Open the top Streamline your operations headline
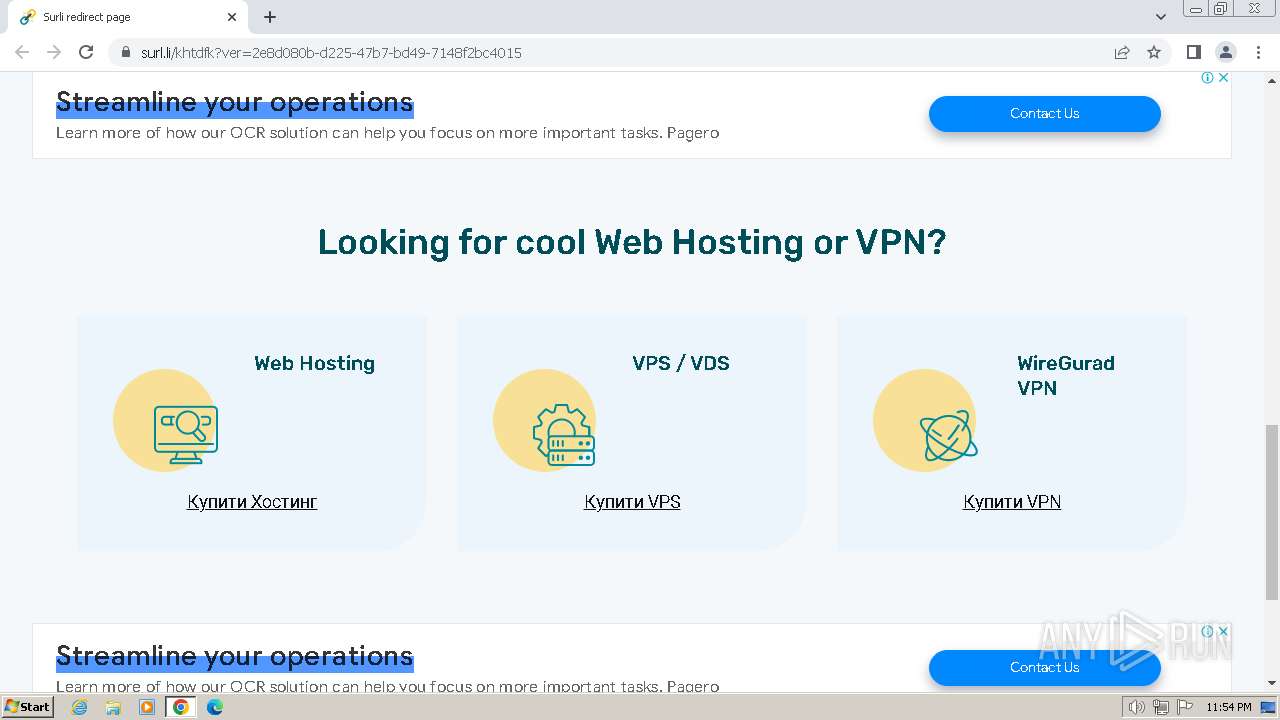The width and height of the screenshot is (1280, 720). [234, 102]
